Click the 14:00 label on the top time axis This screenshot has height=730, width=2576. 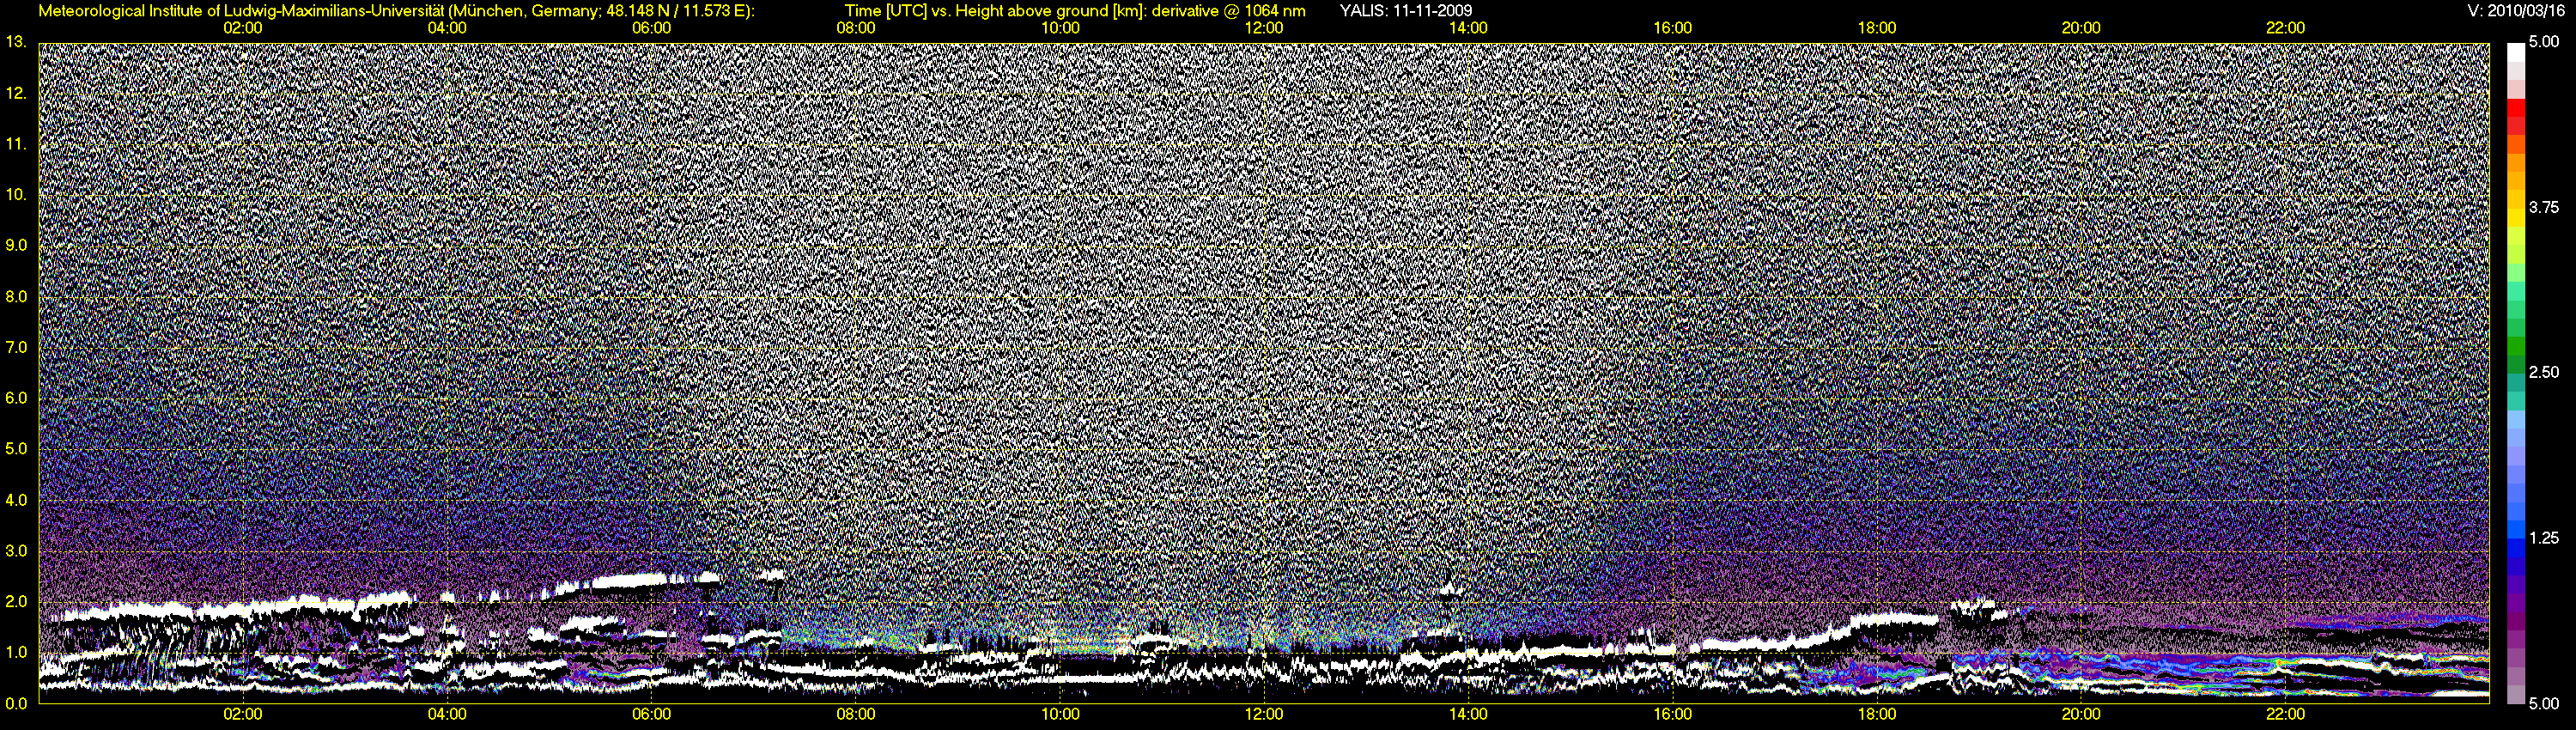pos(1468,28)
